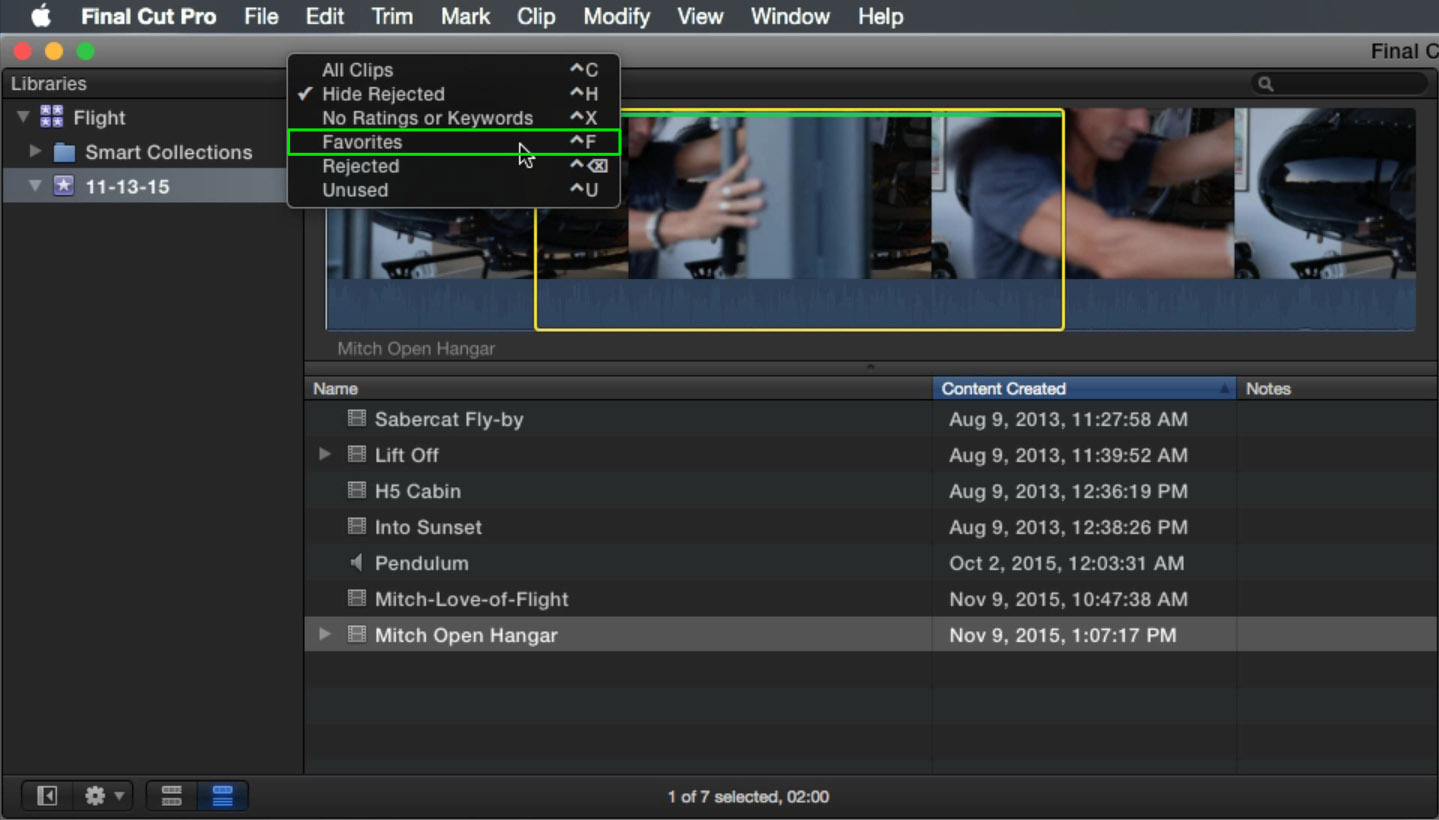Screen dimensions: 1439x820
Task: Open the Final Cut Pro application menu
Action: [x=148, y=17]
